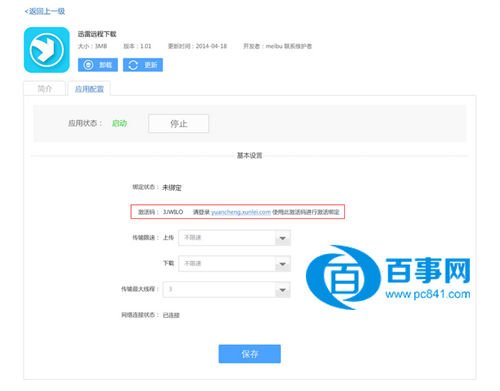The height and width of the screenshot is (391, 500).
Task: Click the 启动 status text
Action: point(119,123)
